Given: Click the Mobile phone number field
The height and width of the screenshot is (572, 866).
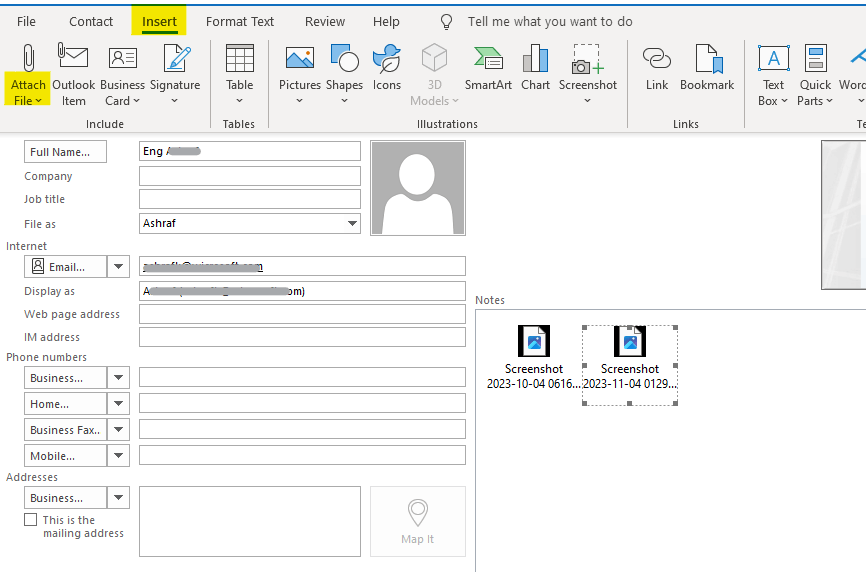Looking at the screenshot, I should [302, 455].
